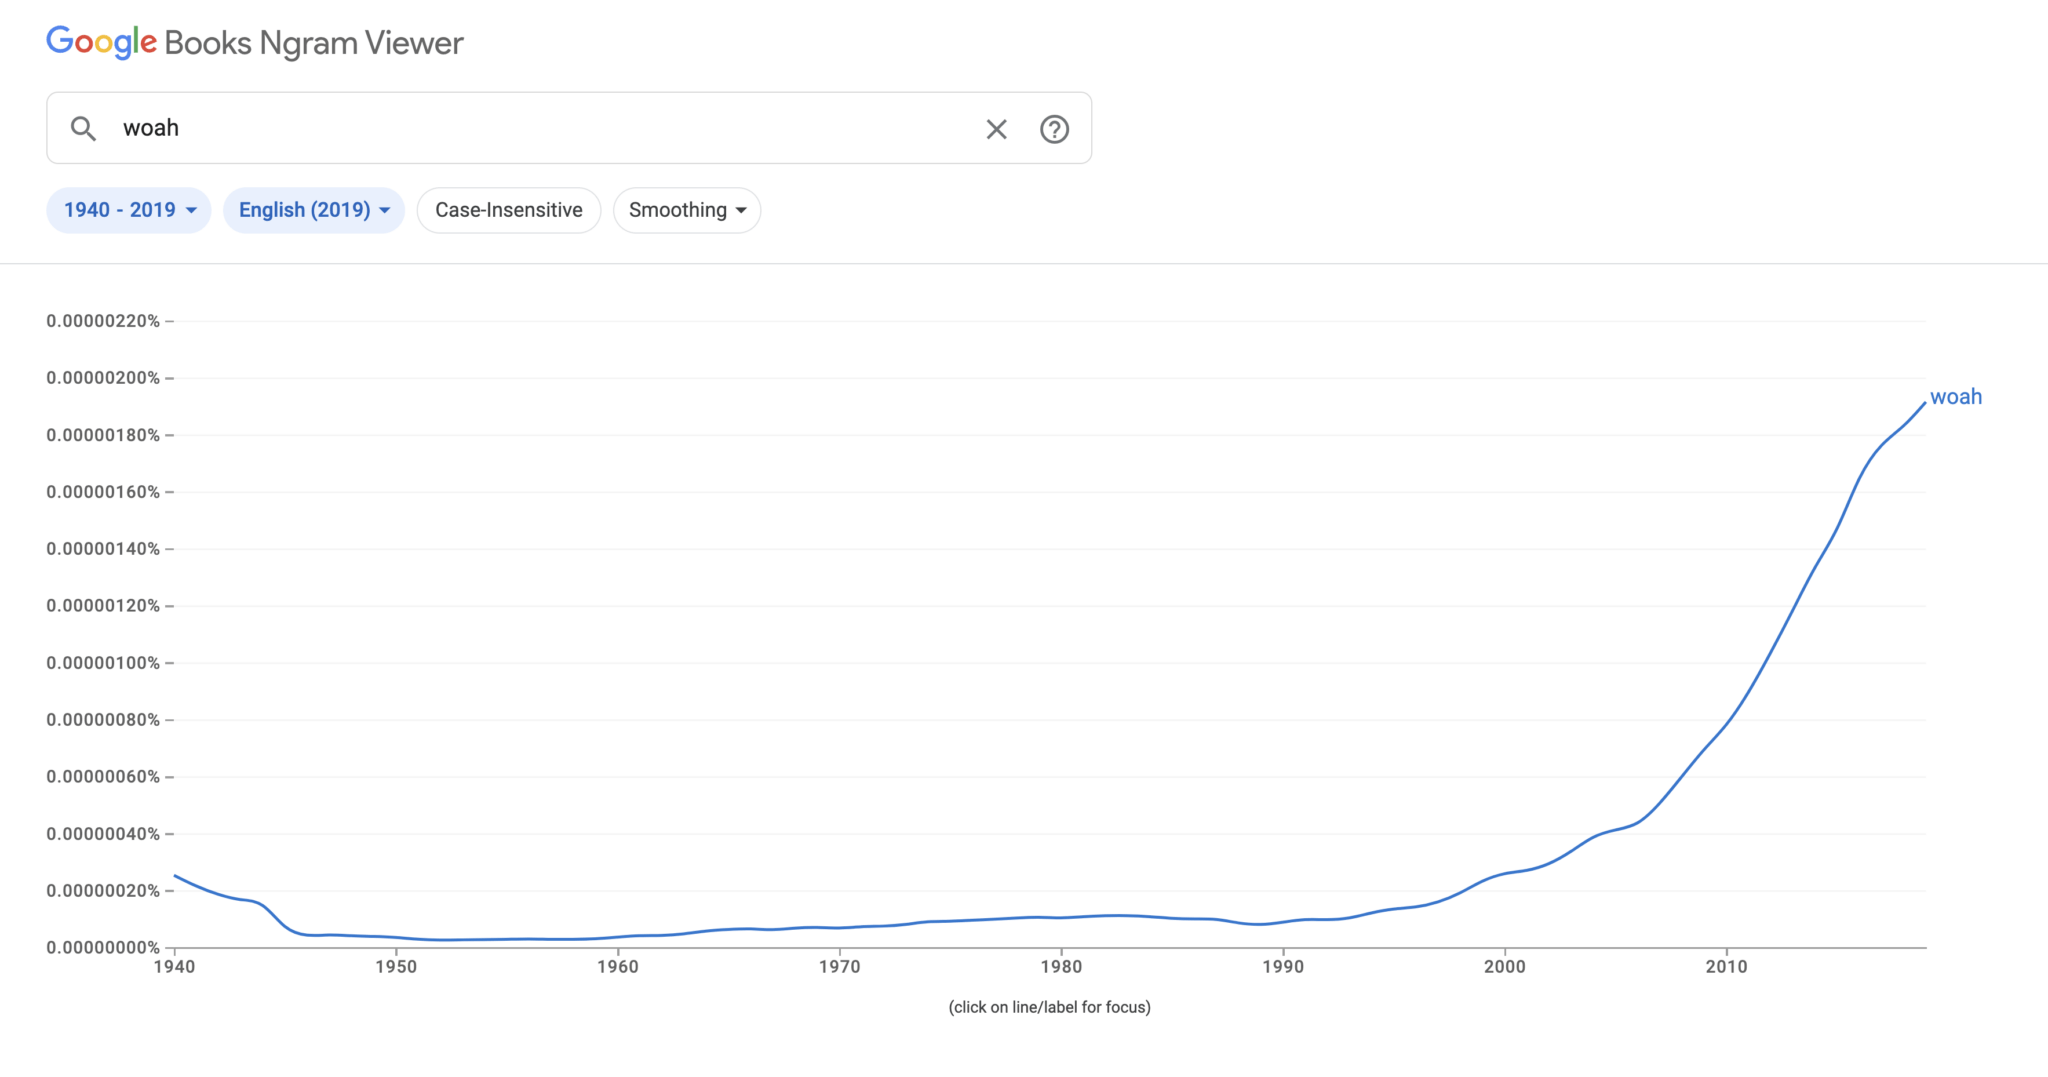
Task: Open the Smoothing dropdown
Action: tap(687, 210)
